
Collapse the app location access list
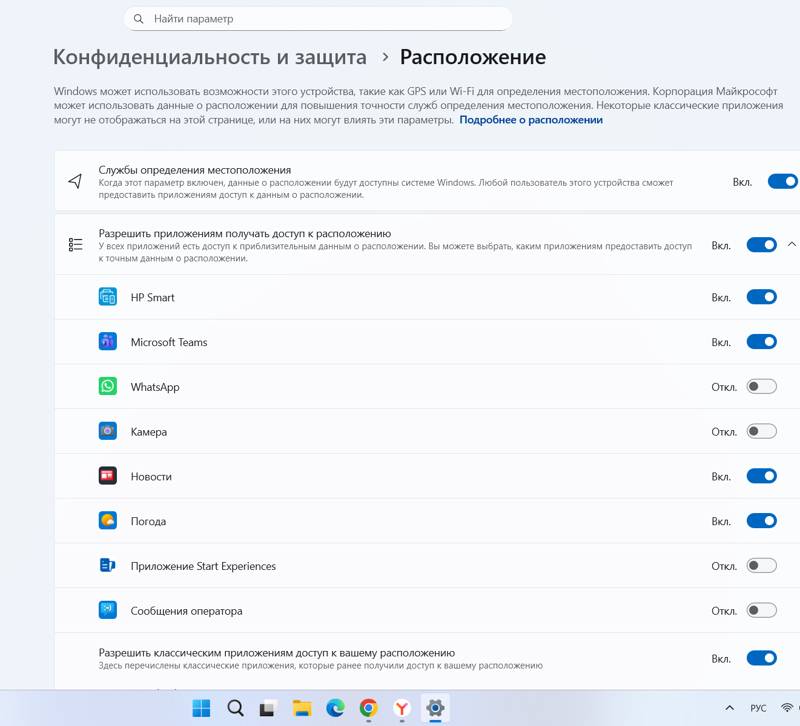pos(791,244)
